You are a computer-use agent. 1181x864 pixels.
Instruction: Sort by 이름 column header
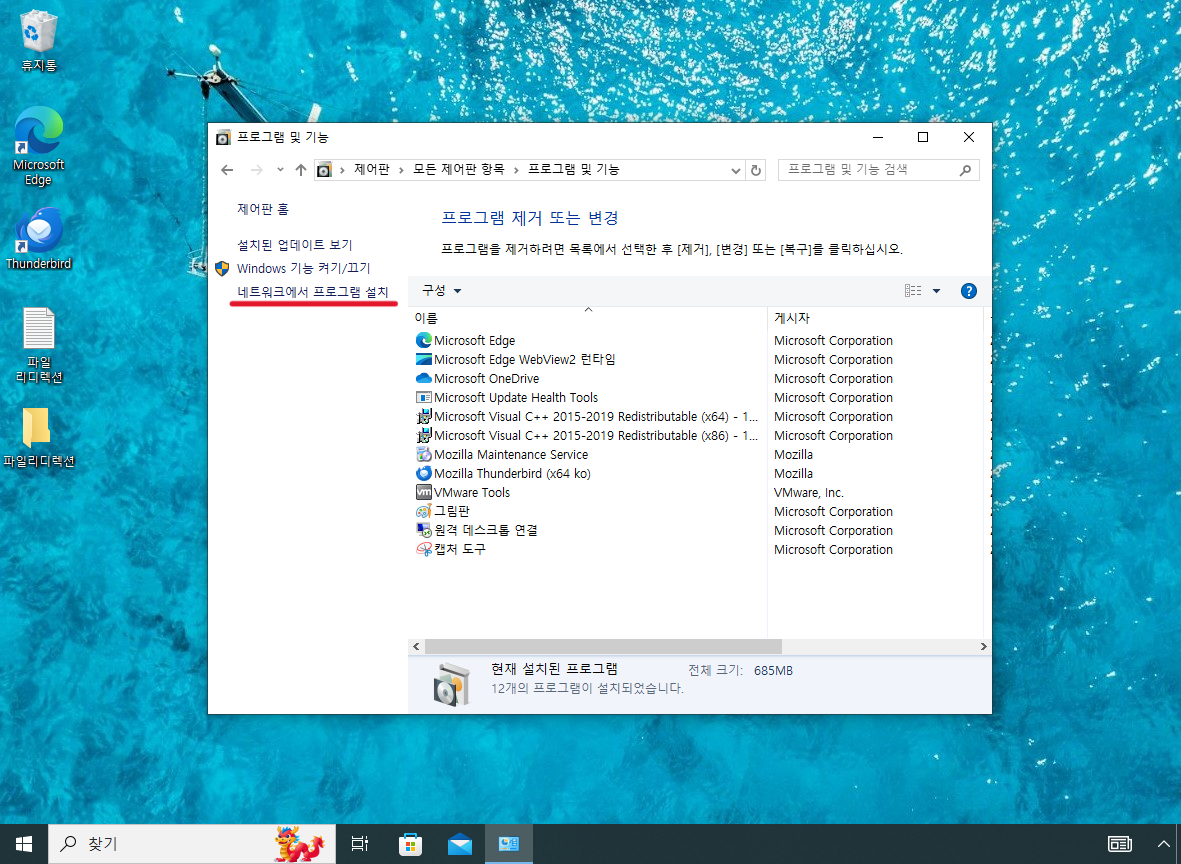[587, 318]
